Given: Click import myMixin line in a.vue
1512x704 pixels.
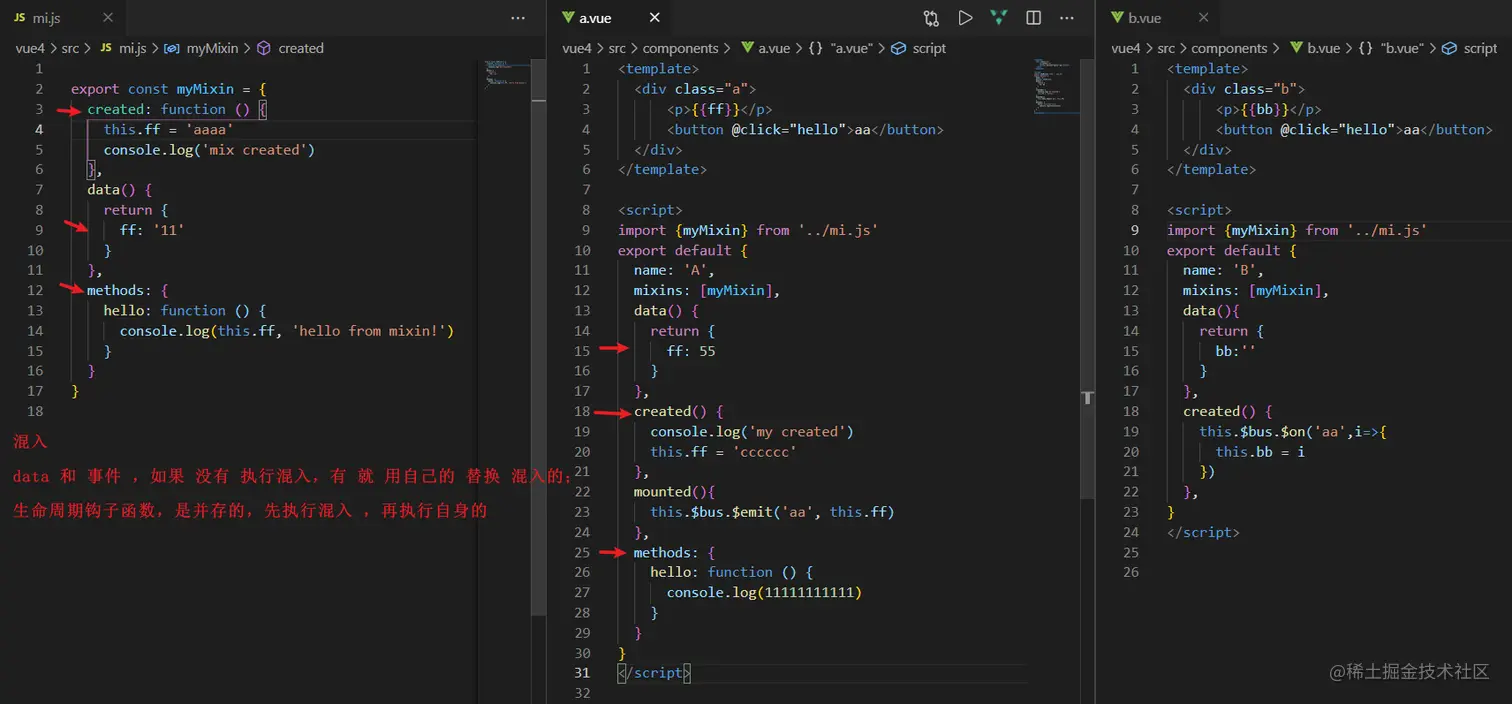Looking at the screenshot, I should click(748, 230).
